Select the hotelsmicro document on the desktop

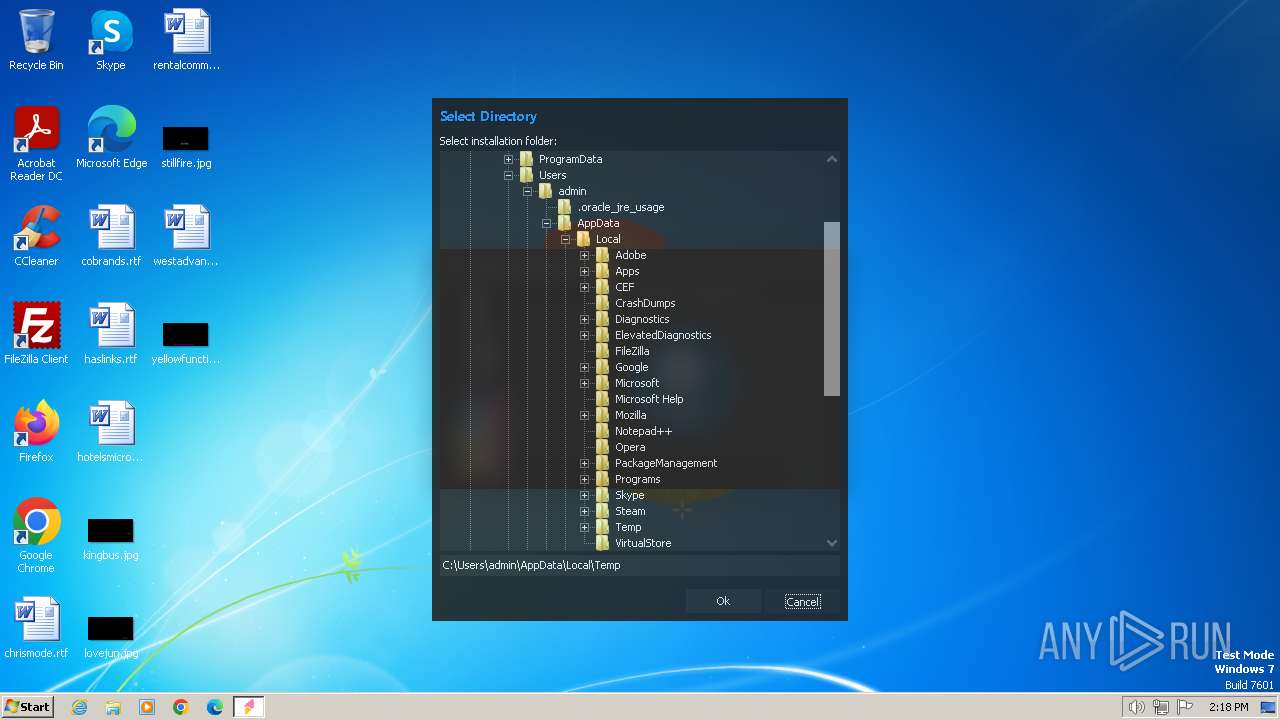(x=111, y=432)
